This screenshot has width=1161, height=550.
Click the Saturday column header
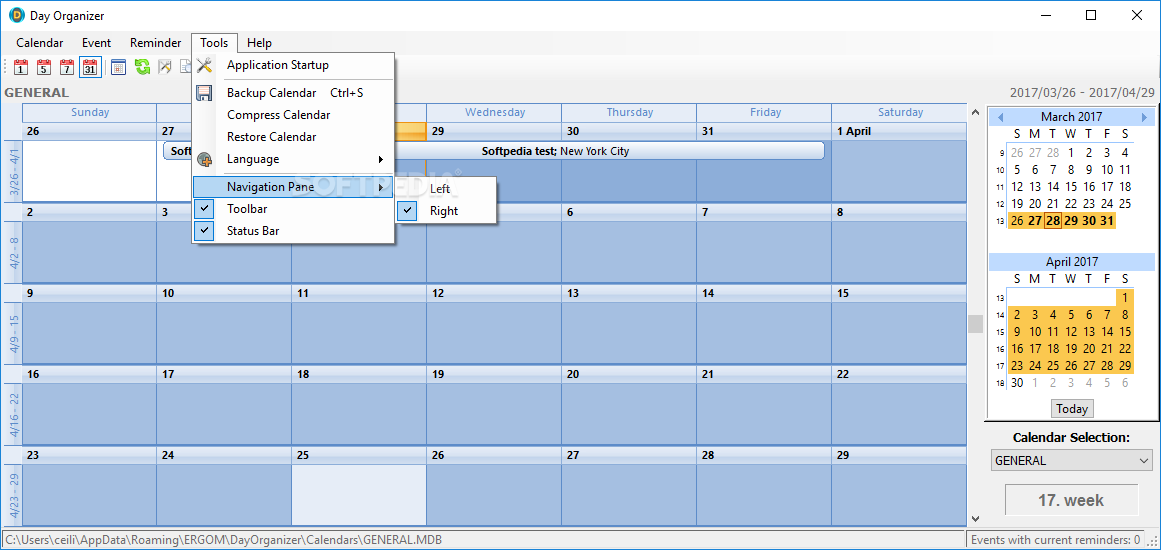click(900, 113)
